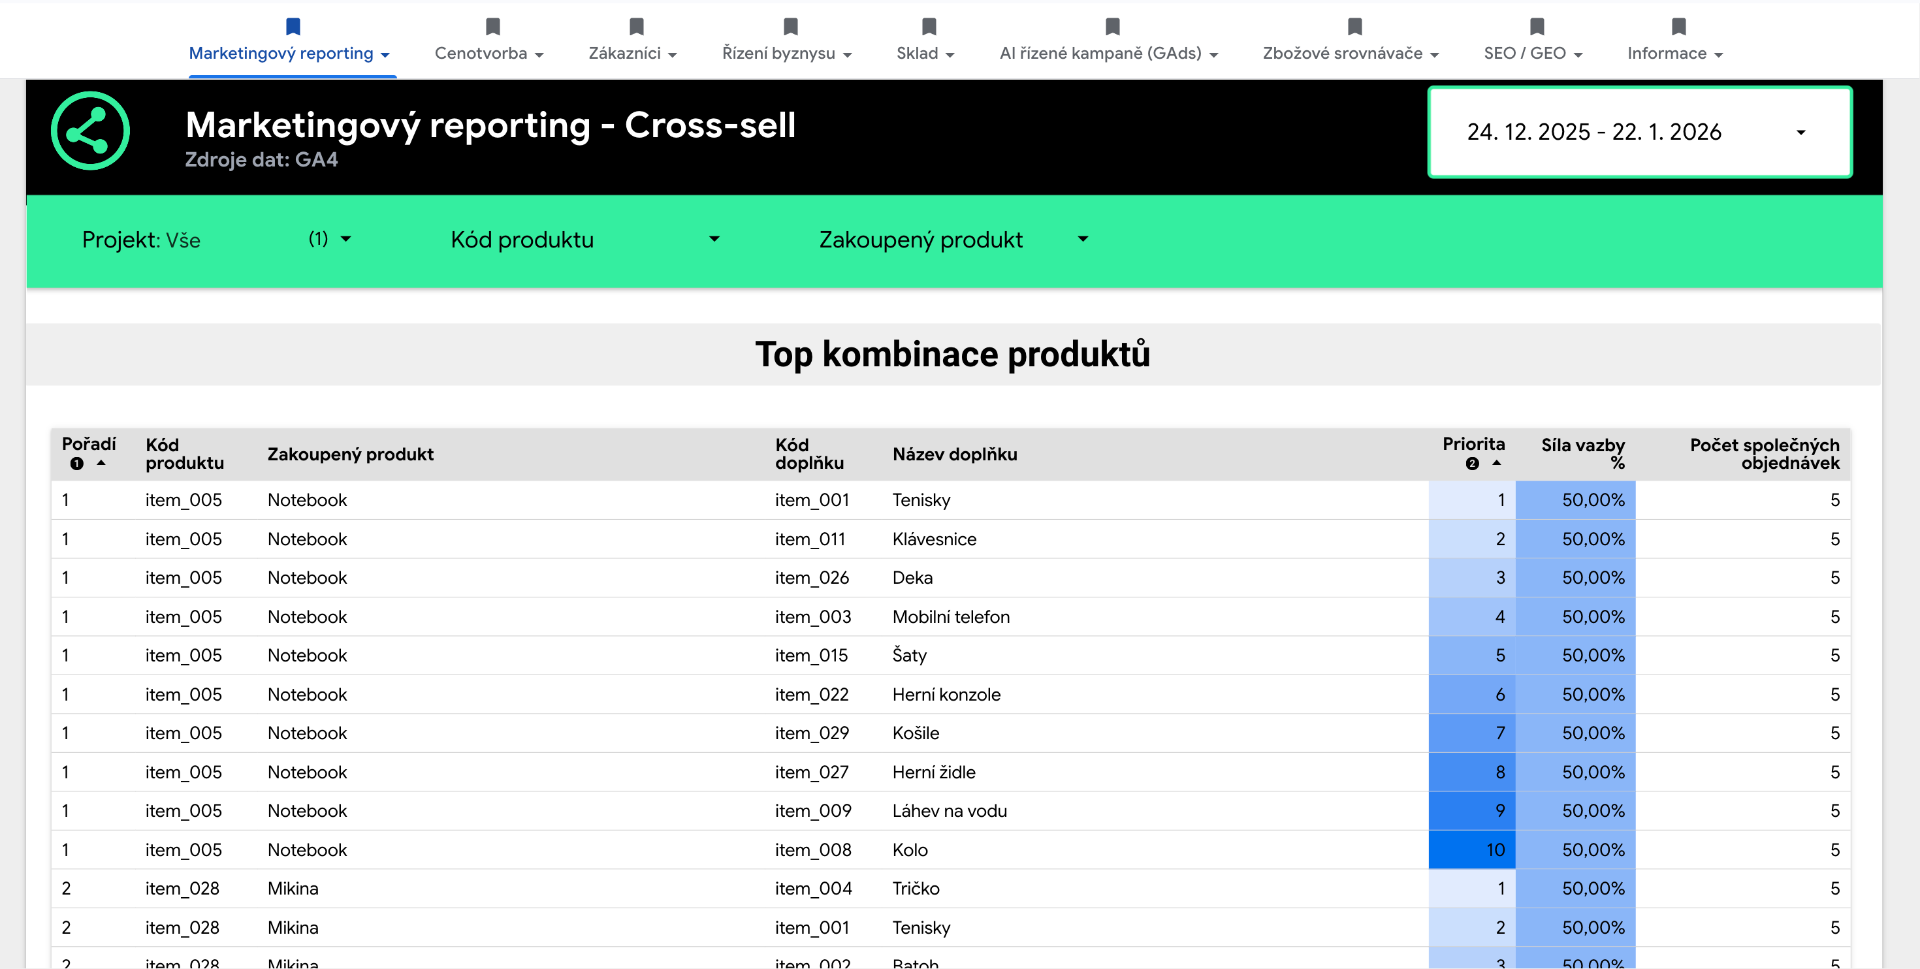The height and width of the screenshot is (969, 1920).
Task: Click Zdroje dat: GA4 subtitle
Action: pos(261,160)
